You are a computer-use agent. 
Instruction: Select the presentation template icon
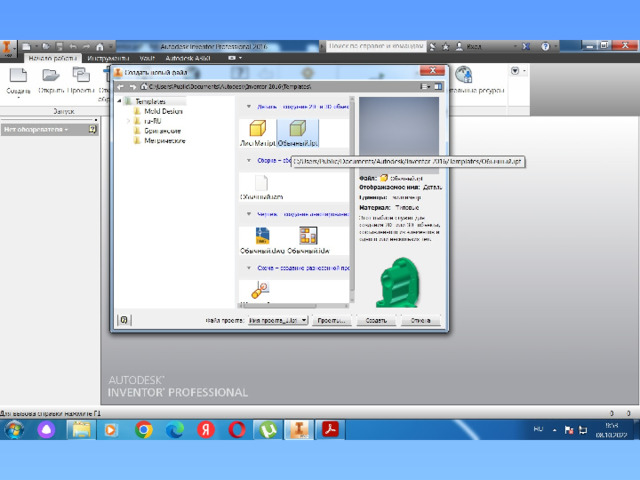[x=260, y=289]
